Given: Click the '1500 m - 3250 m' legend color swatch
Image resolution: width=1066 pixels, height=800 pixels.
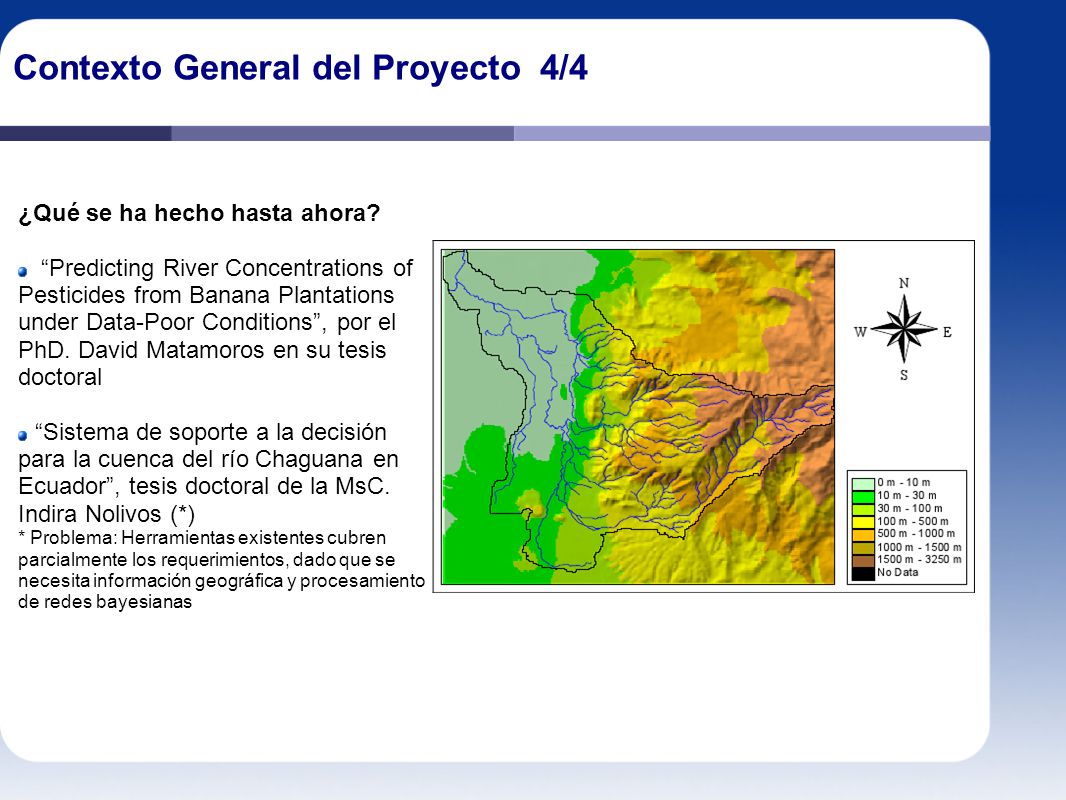Looking at the screenshot, I should point(863,560).
